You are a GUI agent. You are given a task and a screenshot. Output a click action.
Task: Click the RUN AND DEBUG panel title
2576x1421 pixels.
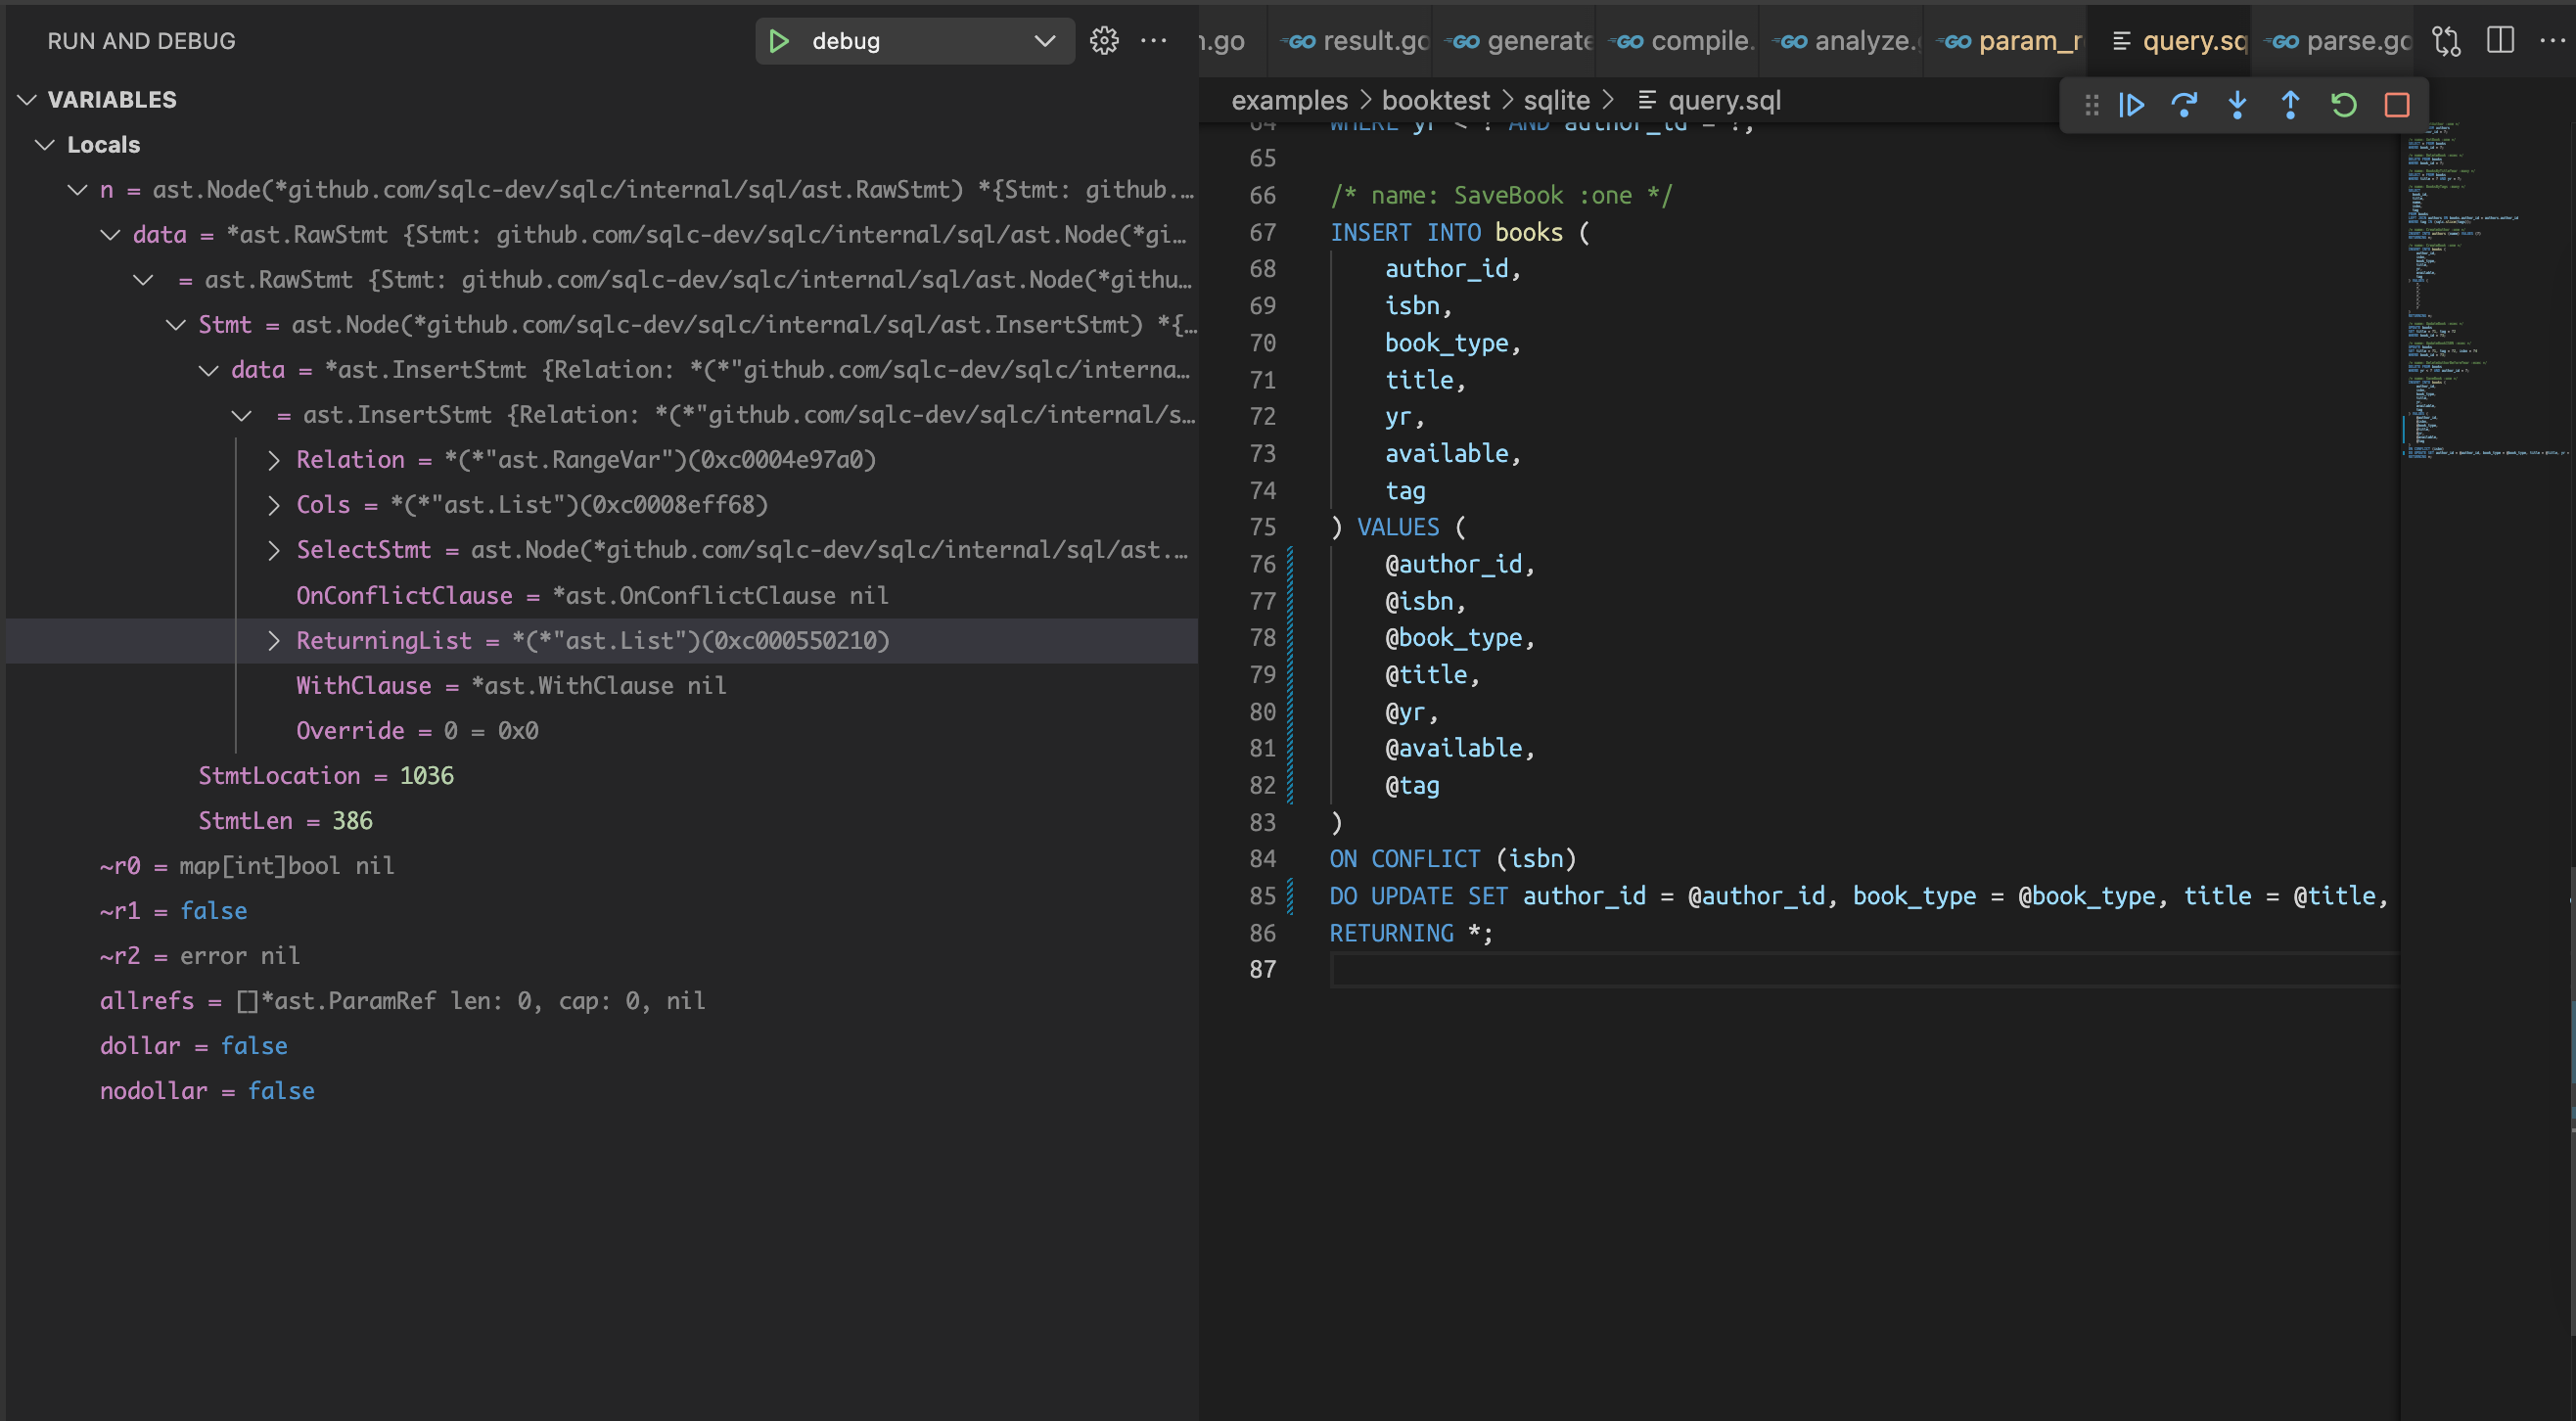coord(141,41)
